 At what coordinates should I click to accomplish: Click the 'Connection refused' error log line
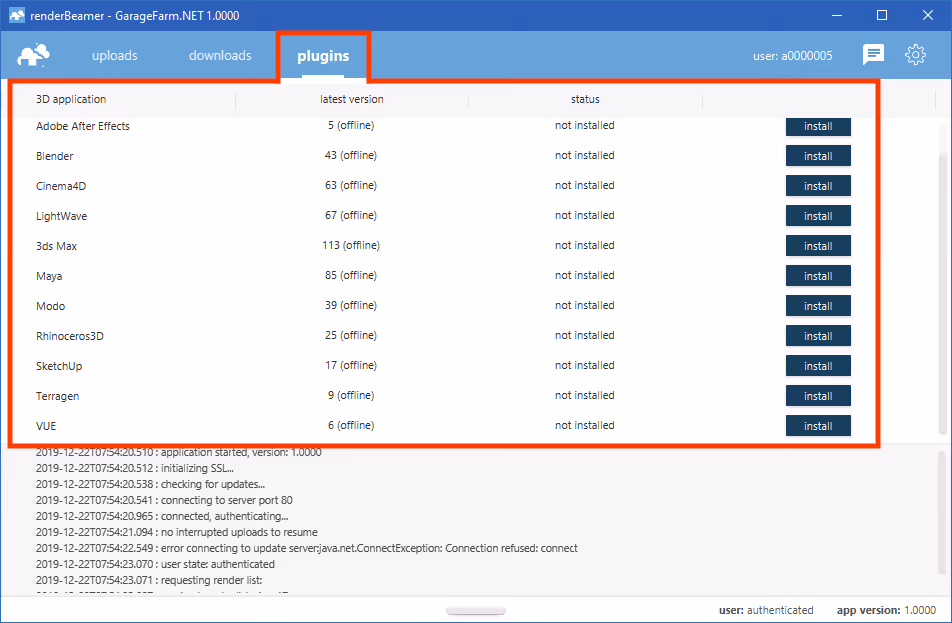[307, 548]
